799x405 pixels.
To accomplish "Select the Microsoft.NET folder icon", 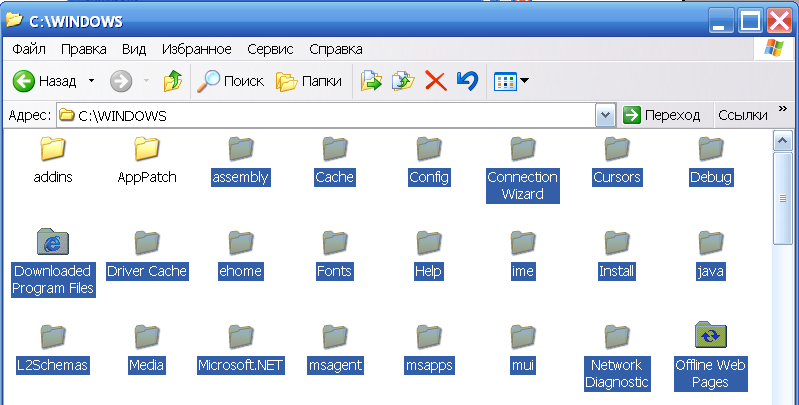I will click(x=241, y=336).
